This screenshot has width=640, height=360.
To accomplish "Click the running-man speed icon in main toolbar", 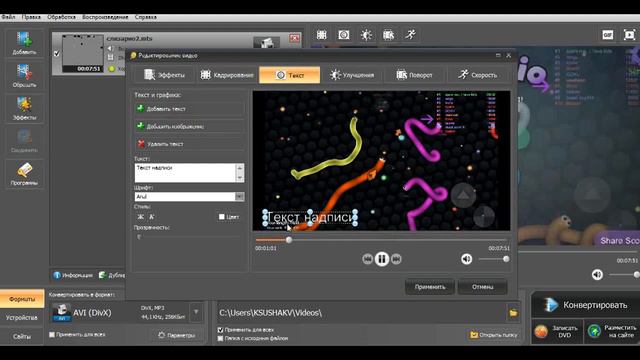I will [x=411, y=35].
